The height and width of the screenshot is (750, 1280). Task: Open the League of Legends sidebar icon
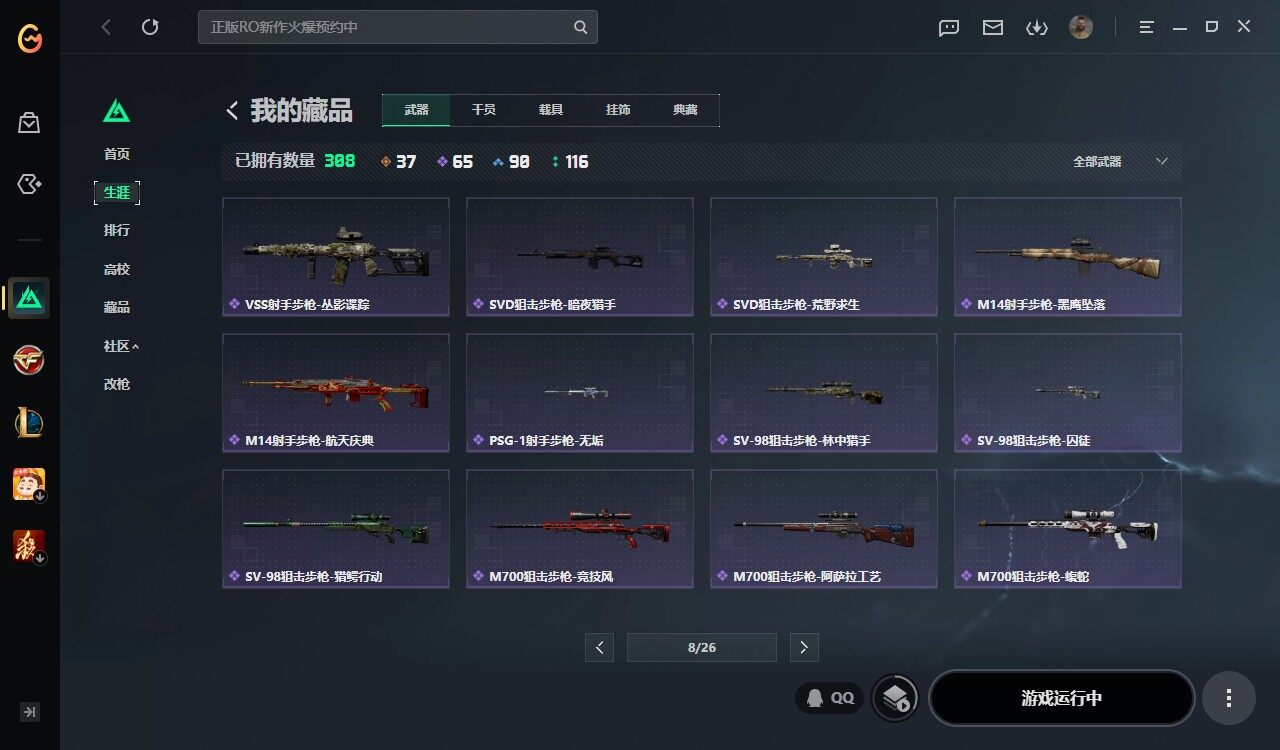(29, 422)
